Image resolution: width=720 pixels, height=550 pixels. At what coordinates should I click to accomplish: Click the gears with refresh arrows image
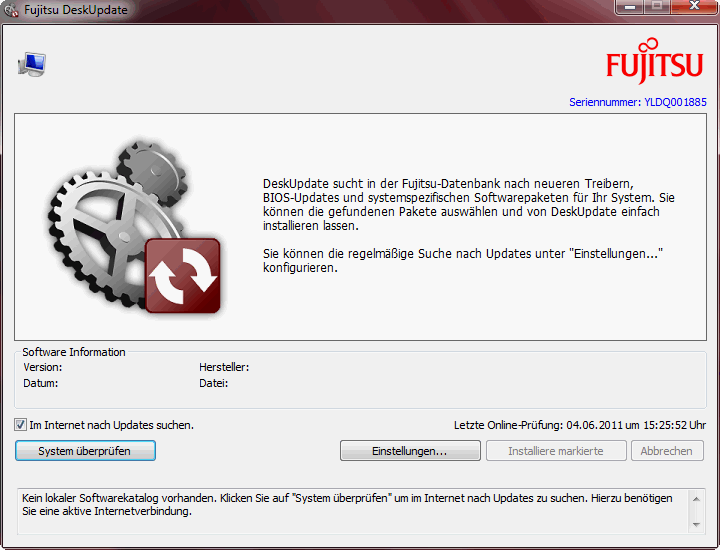coord(134,226)
